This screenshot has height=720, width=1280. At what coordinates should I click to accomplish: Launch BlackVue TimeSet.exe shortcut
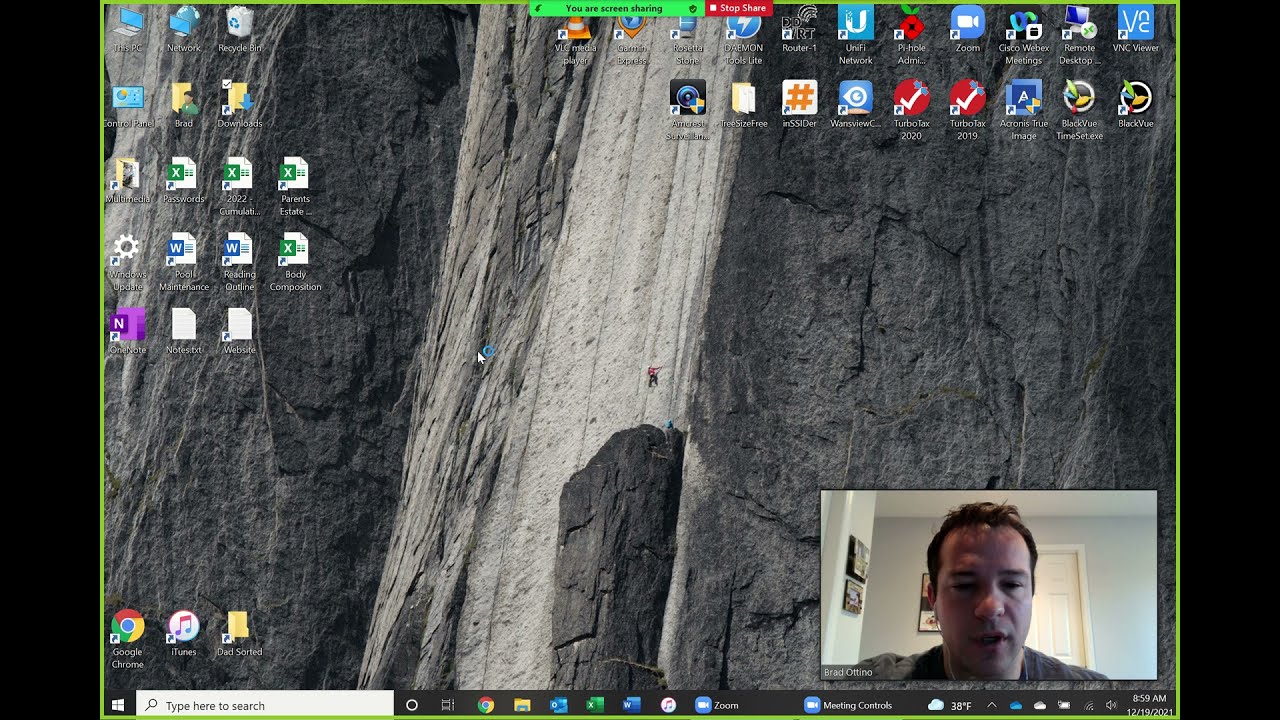click(1079, 111)
